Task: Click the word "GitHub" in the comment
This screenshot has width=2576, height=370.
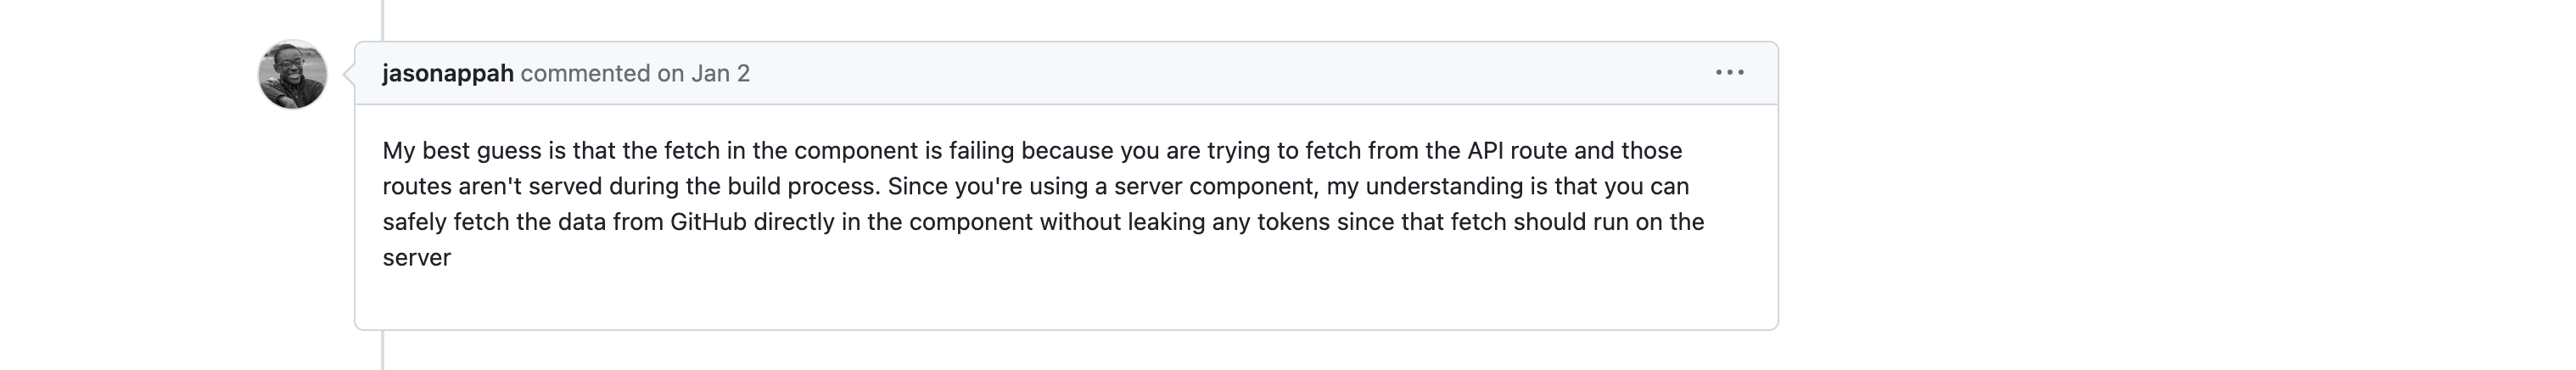Action: (708, 222)
